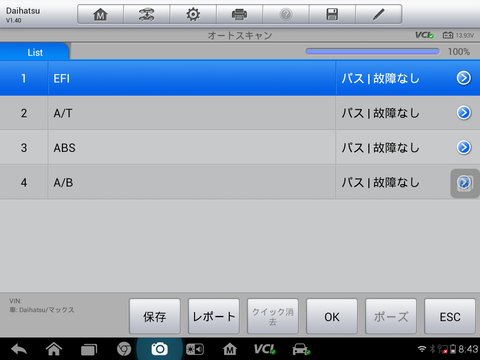Launch Chrome browser from navigation bar
480x360 pixels.
tap(124, 349)
